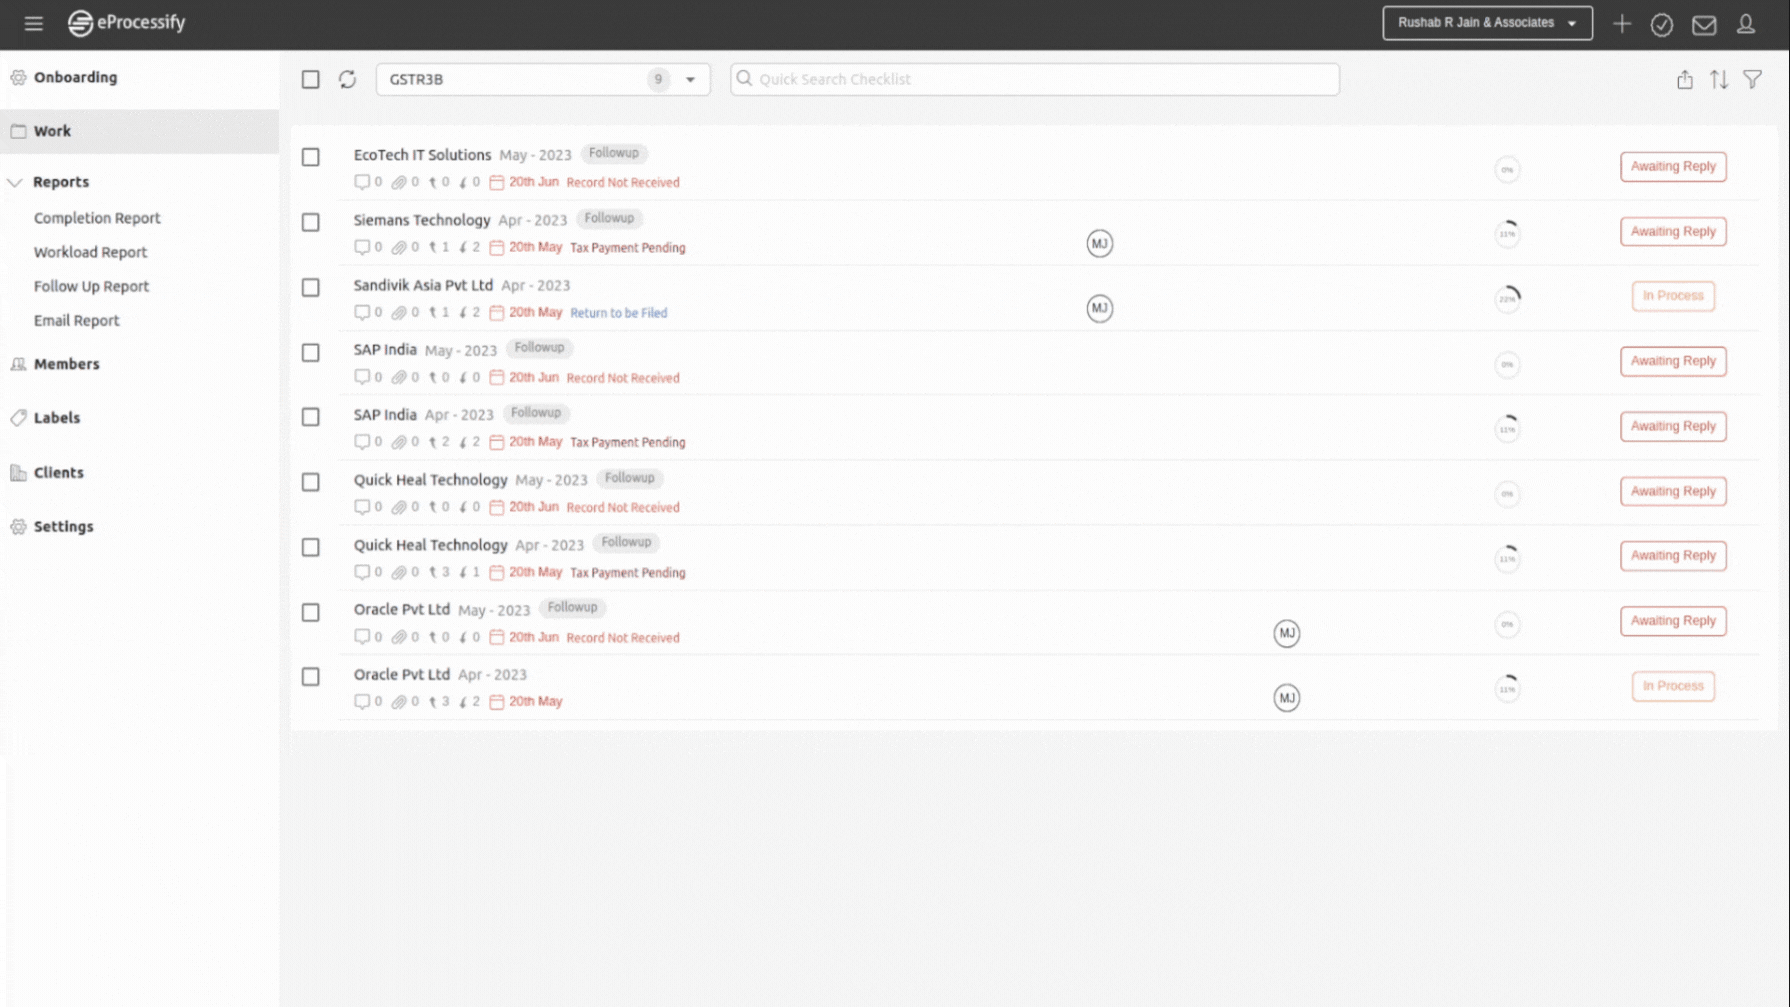
Task: Open the checkmark tasks icon in header
Action: pos(1662,24)
